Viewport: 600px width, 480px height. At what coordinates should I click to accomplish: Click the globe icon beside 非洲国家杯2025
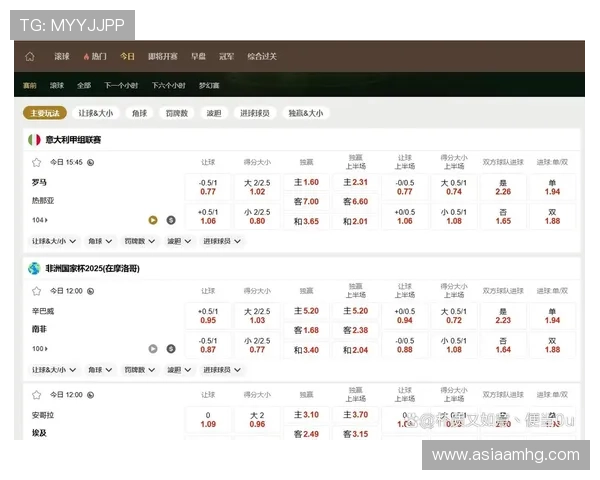(34, 268)
